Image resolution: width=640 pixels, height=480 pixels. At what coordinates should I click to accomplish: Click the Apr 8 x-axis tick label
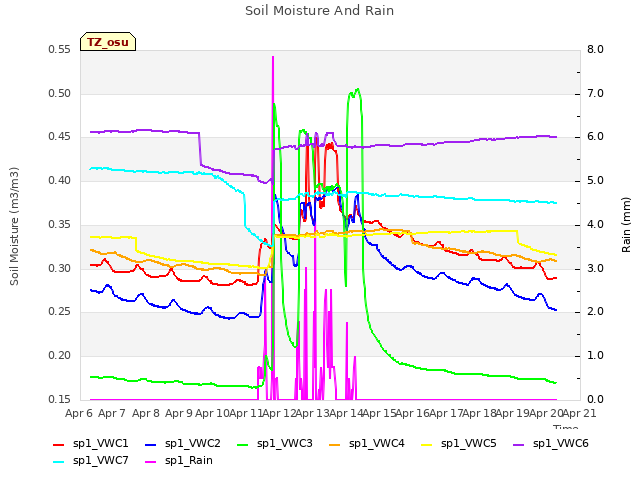146,413
